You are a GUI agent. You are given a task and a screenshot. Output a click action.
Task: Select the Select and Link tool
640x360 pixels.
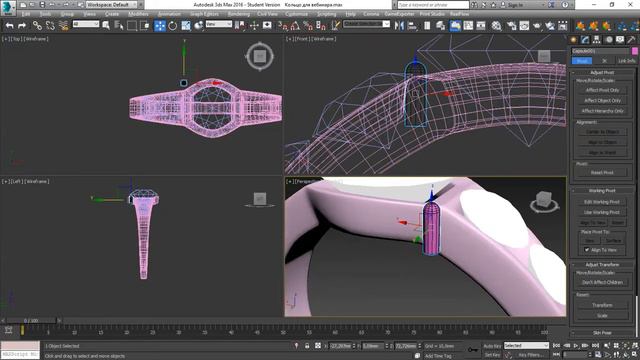(37, 26)
